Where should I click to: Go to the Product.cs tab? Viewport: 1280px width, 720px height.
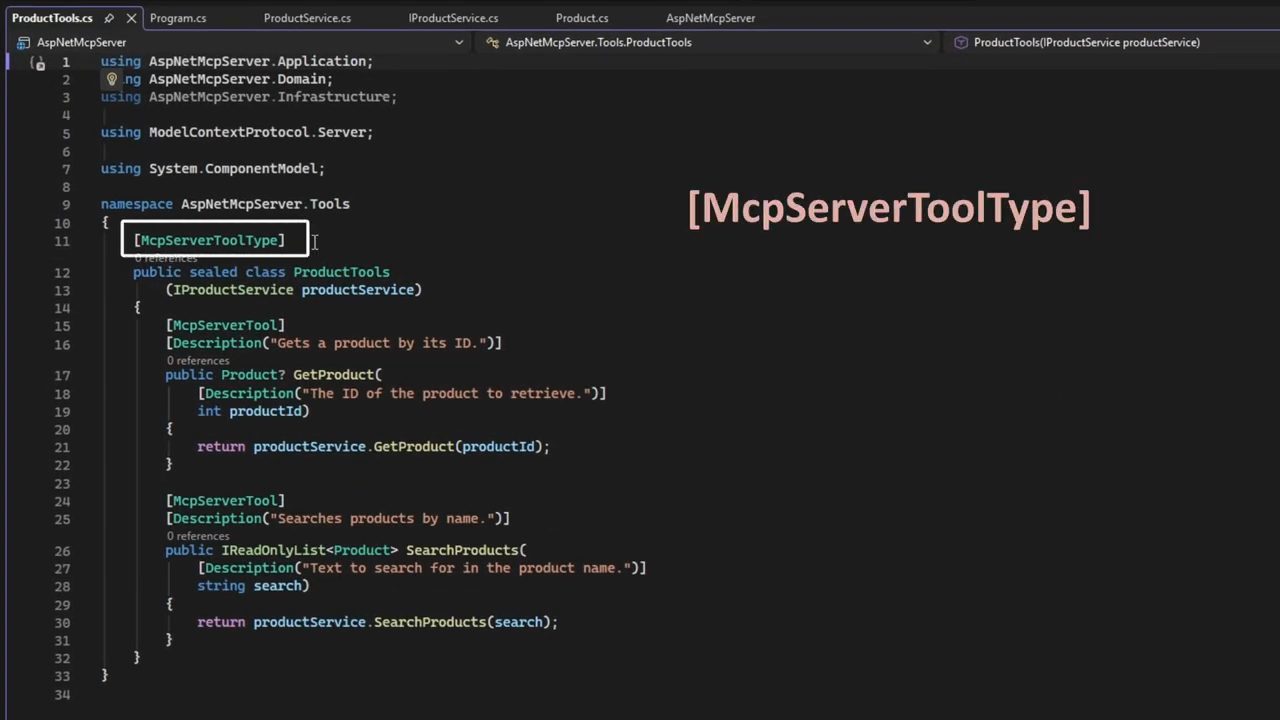click(582, 18)
